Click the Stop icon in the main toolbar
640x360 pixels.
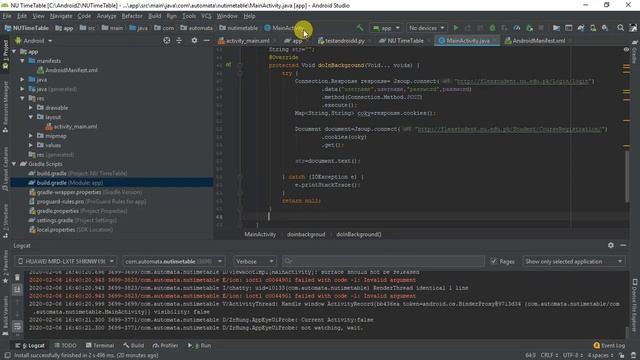(541, 28)
